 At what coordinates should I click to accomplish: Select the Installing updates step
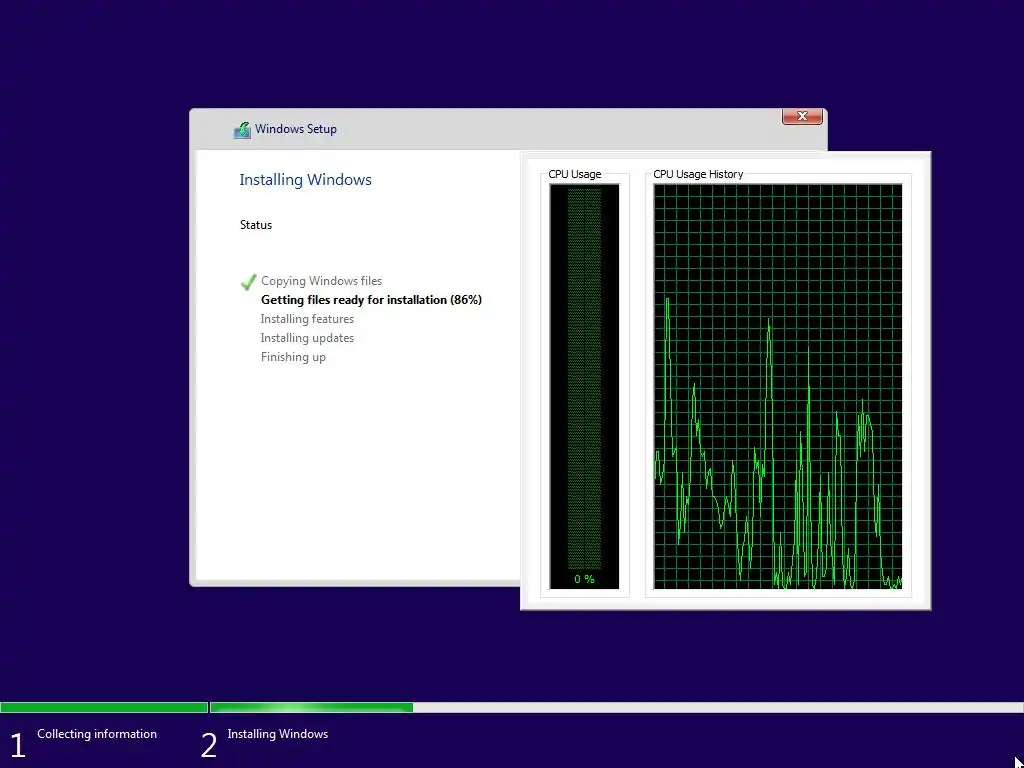[307, 338]
